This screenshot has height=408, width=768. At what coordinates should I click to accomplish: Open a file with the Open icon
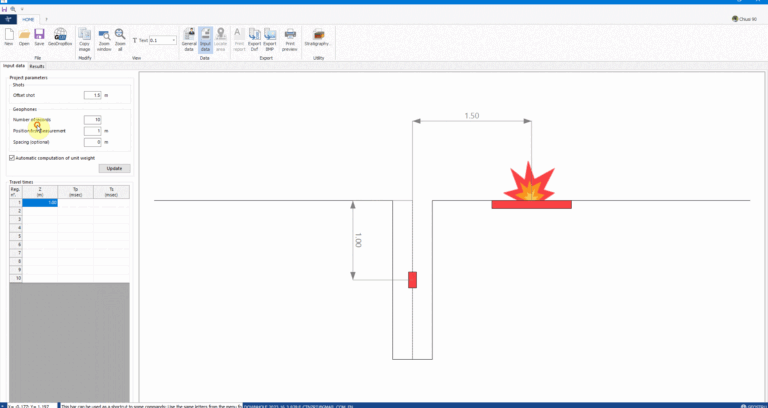[x=24, y=36]
